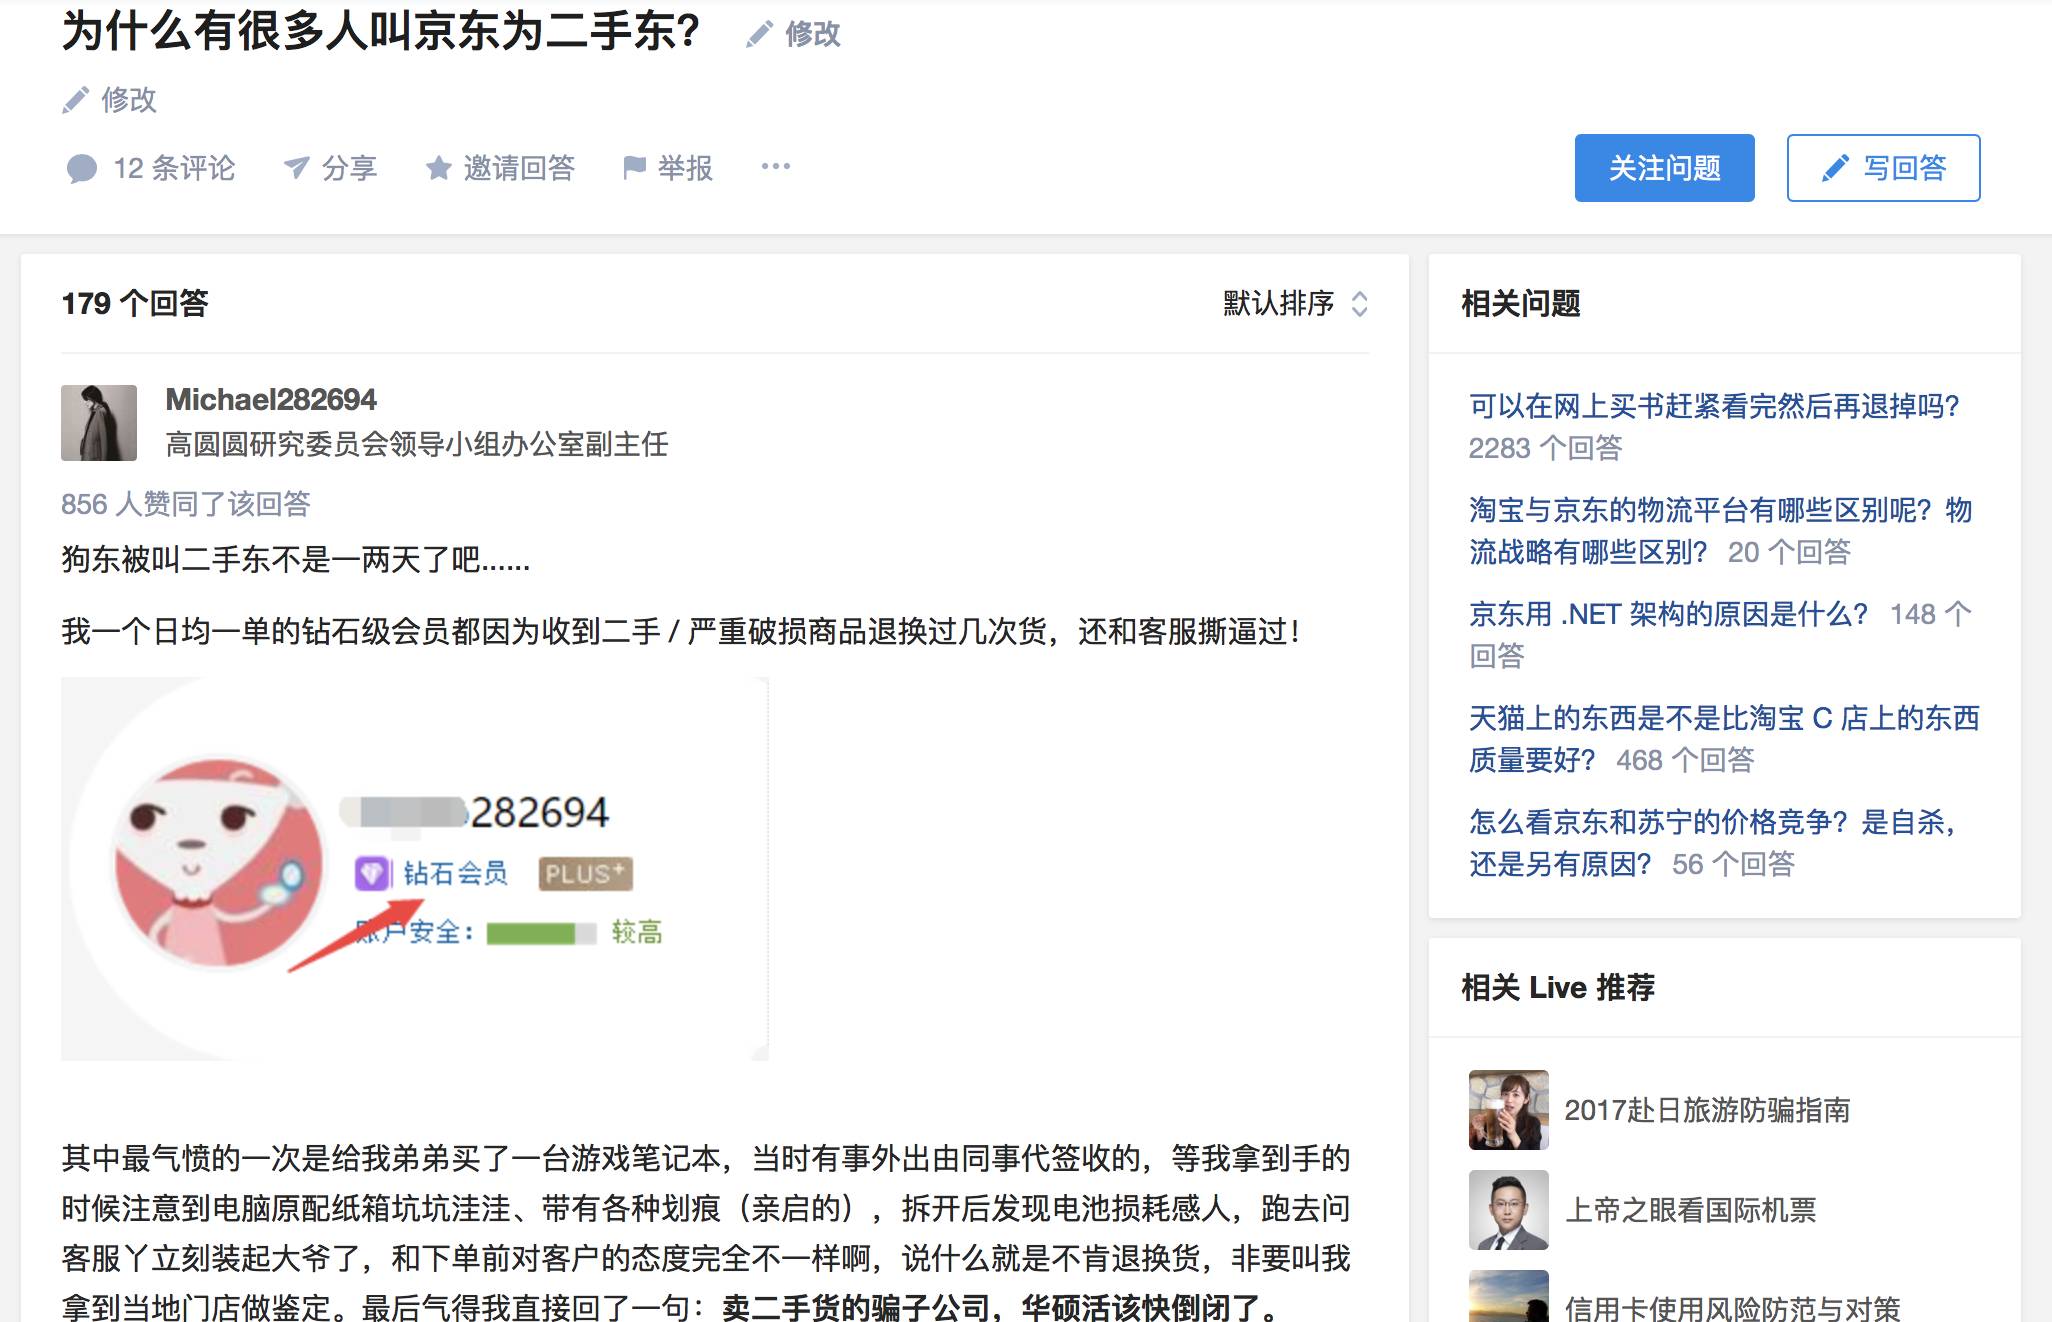This screenshot has width=2052, height=1322.
Task: Expand the 默认排序 sort dropdown
Action: tap(1295, 303)
